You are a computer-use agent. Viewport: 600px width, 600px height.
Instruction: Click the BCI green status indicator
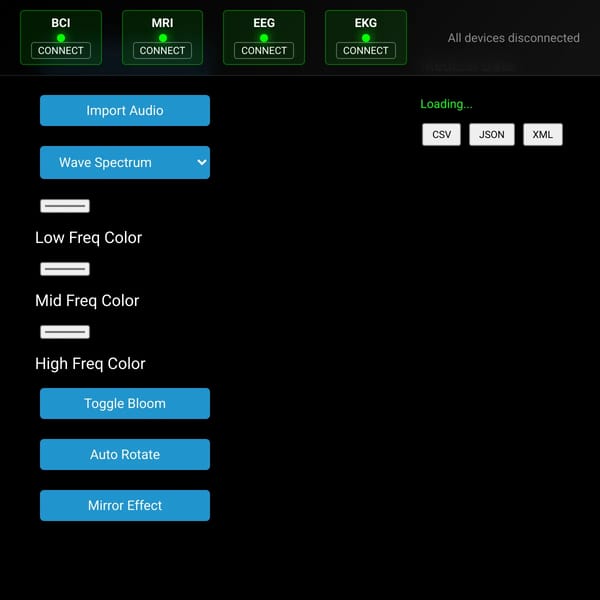tap(60, 38)
